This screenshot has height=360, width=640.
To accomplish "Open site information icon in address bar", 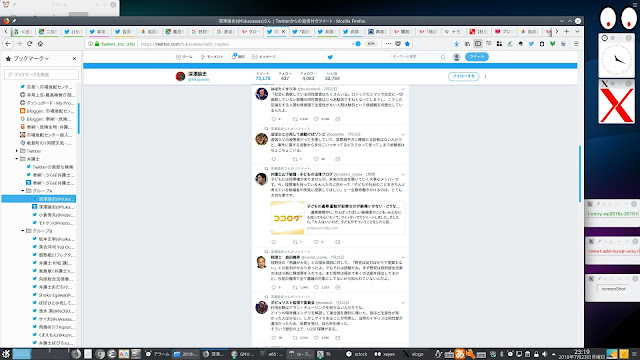I will pyautogui.click(x=90, y=44).
